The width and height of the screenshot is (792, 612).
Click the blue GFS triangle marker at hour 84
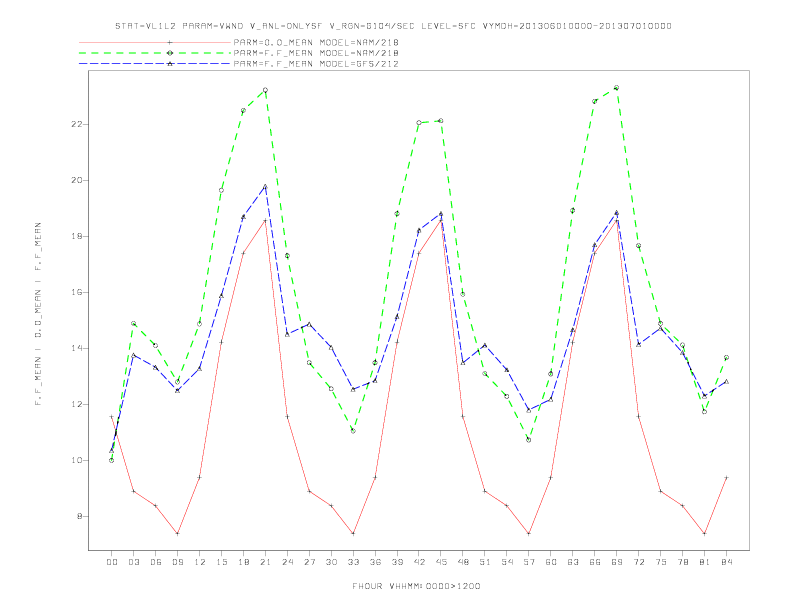[727, 382]
